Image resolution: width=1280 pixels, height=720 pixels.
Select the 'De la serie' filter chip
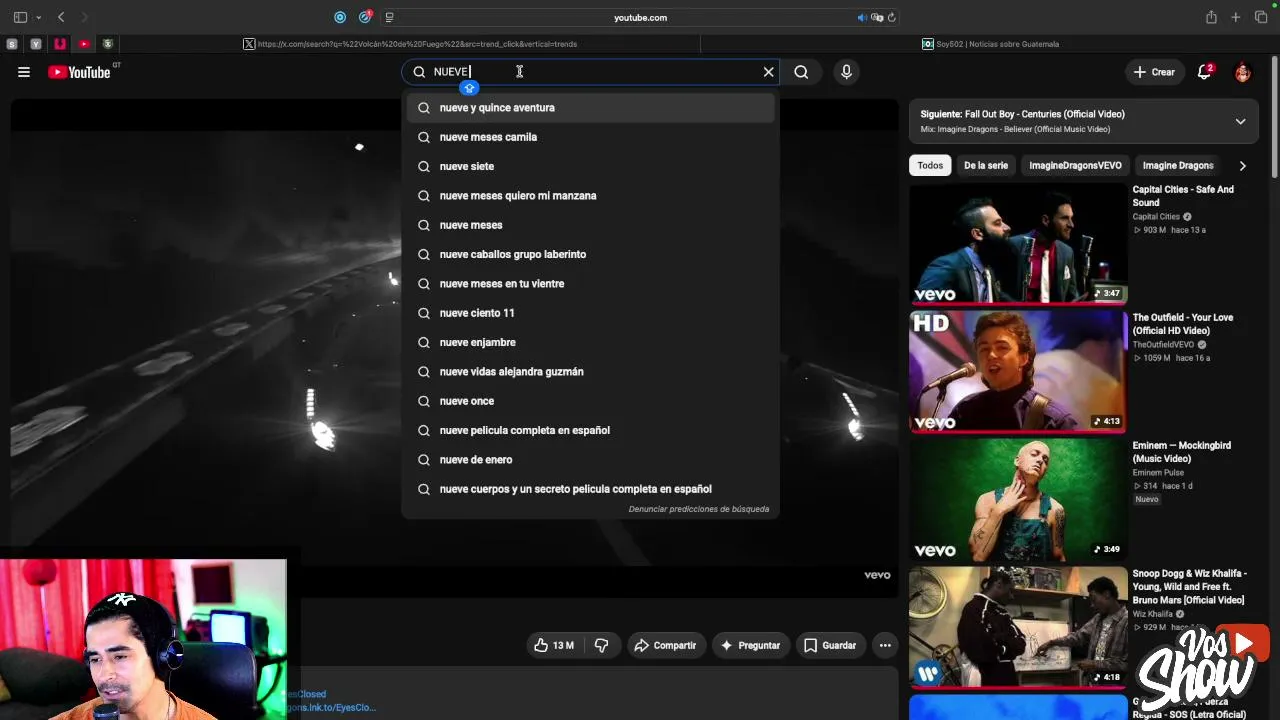coord(986,166)
